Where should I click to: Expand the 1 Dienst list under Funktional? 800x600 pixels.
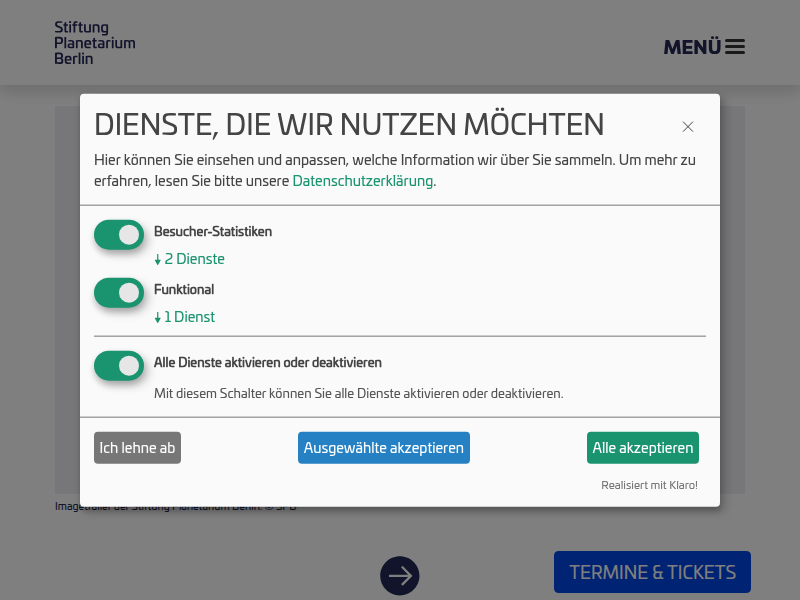click(x=184, y=316)
